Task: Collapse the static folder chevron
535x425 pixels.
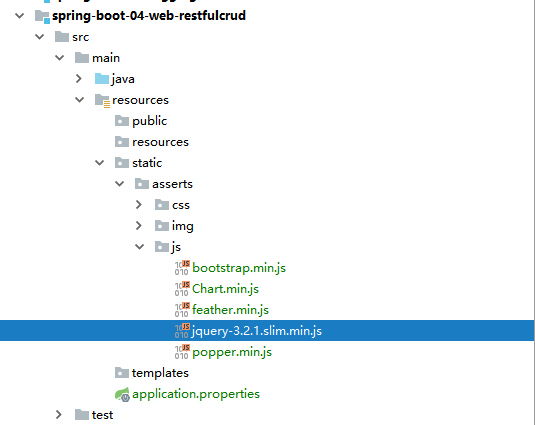Action: (x=99, y=163)
